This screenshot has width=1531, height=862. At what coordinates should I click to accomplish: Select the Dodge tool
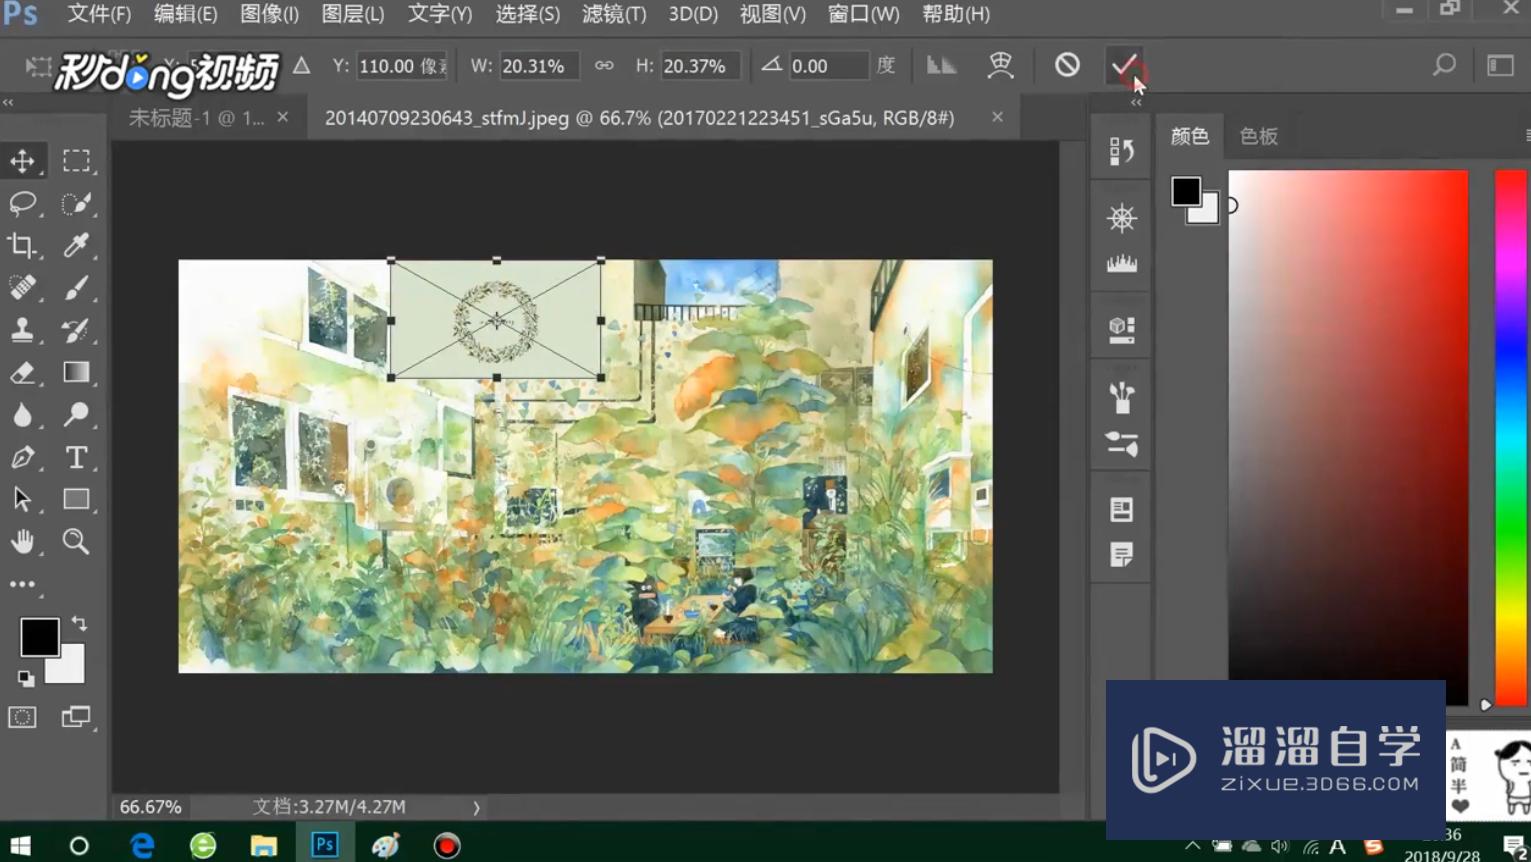click(76, 414)
